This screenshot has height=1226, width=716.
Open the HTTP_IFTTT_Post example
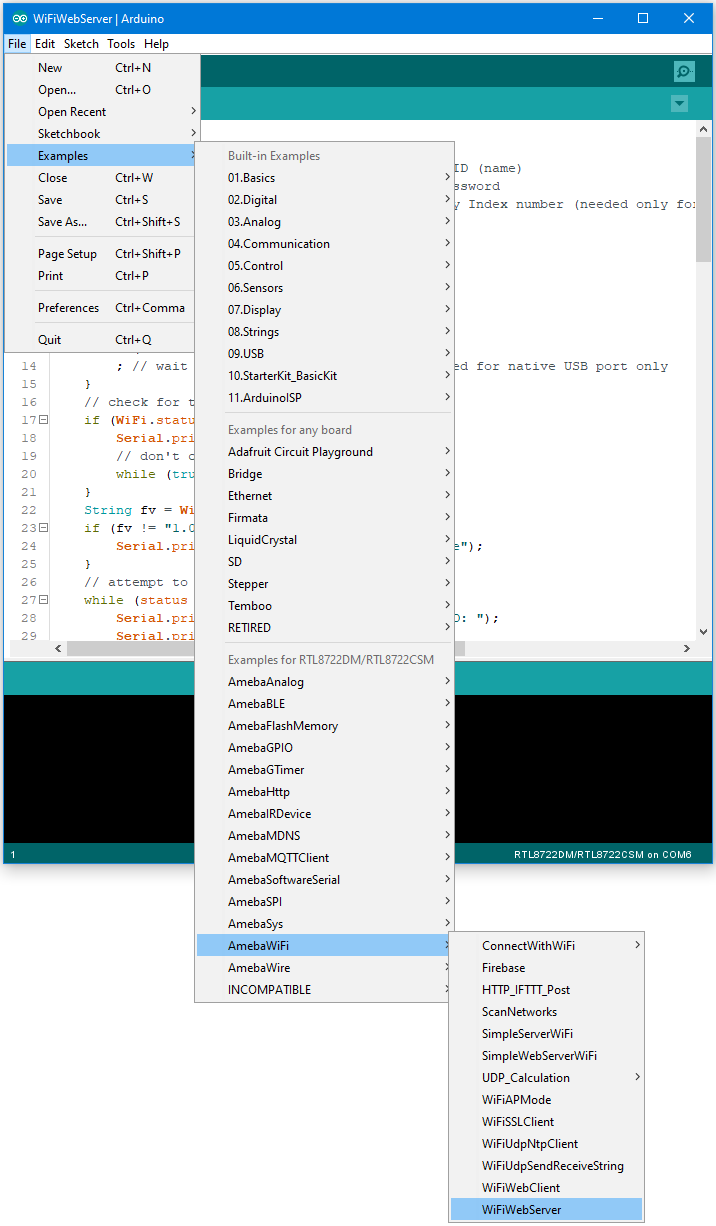[x=546, y=990]
